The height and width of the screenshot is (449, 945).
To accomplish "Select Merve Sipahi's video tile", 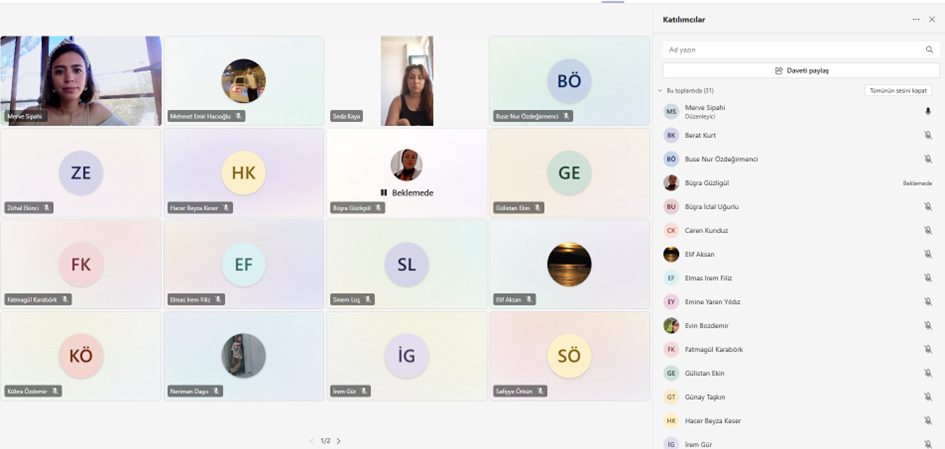I will [80, 80].
